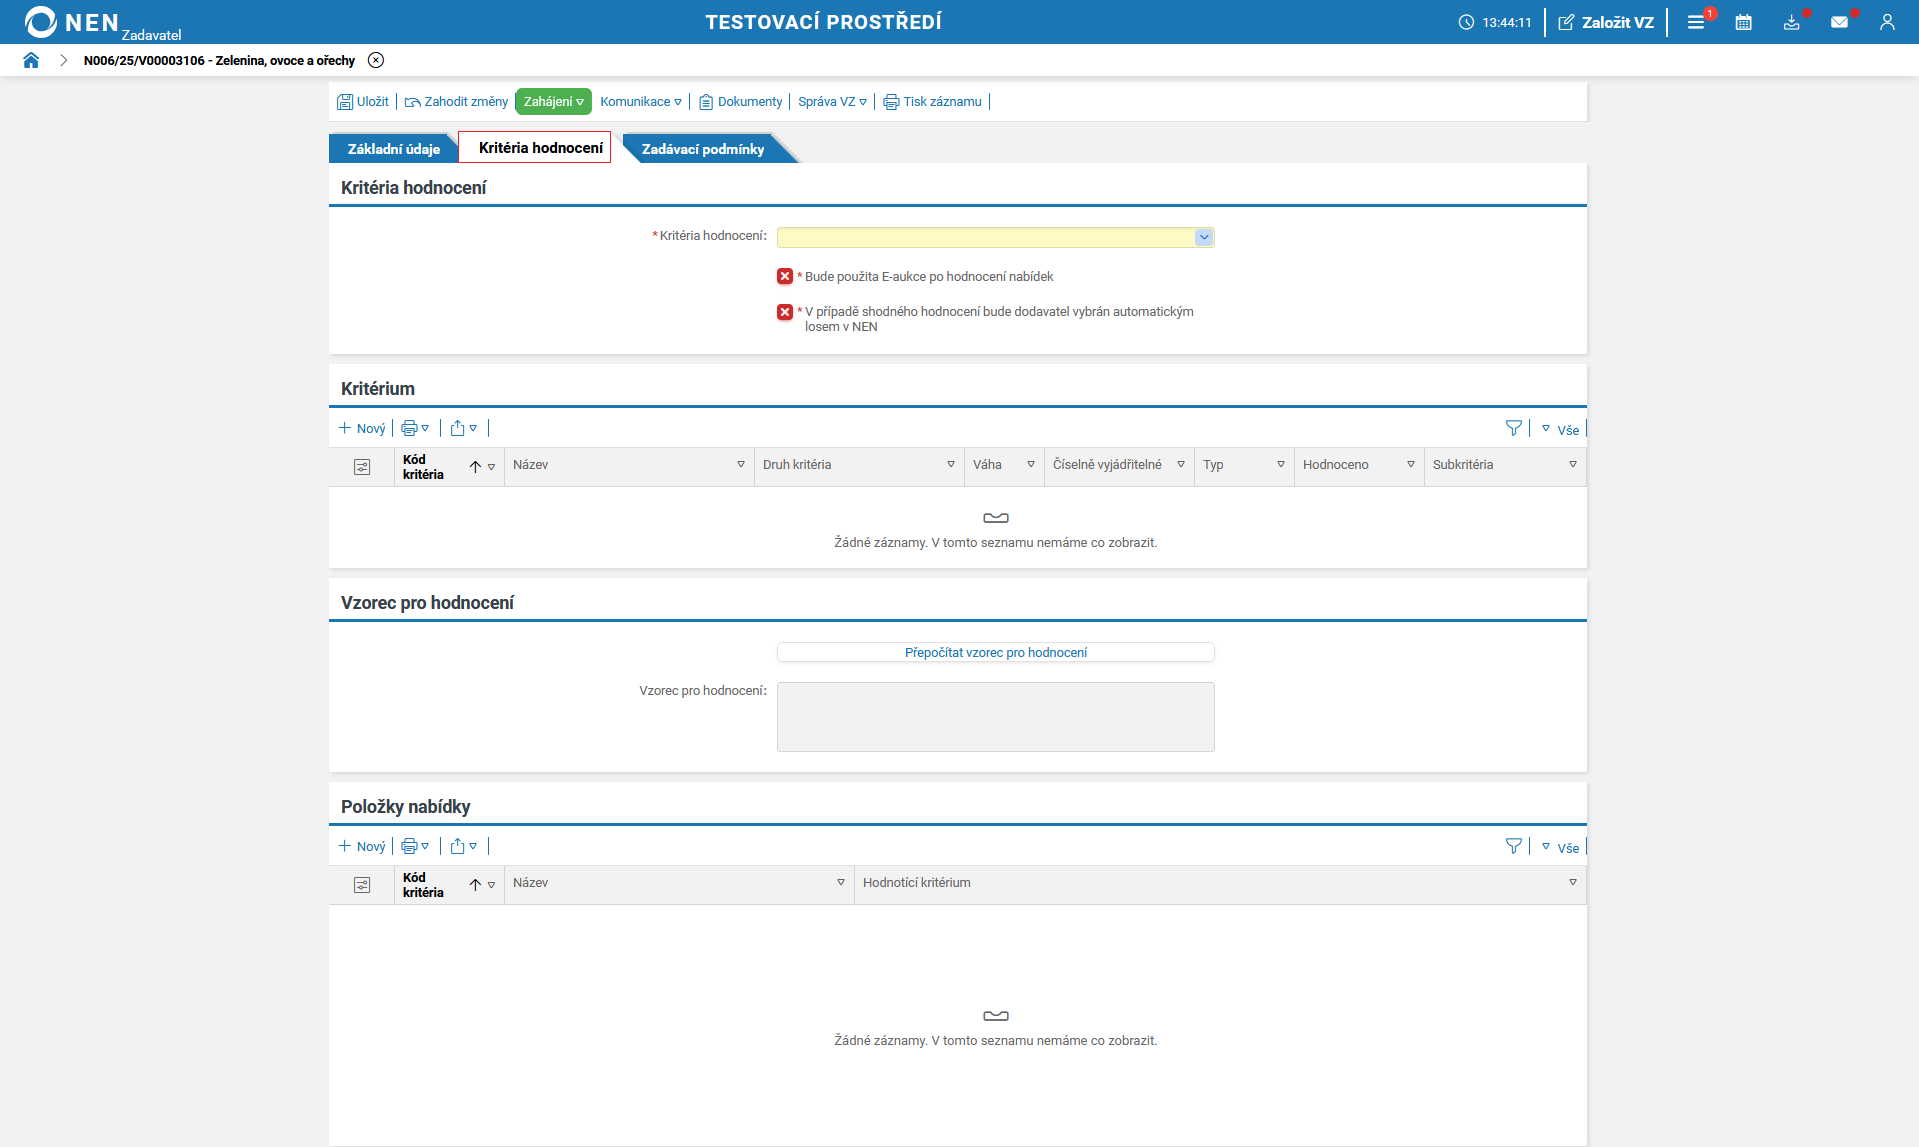Add new record in Kritérium section
The height and width of the screenshot is (1147, 1919).
[x=362, y=428]
